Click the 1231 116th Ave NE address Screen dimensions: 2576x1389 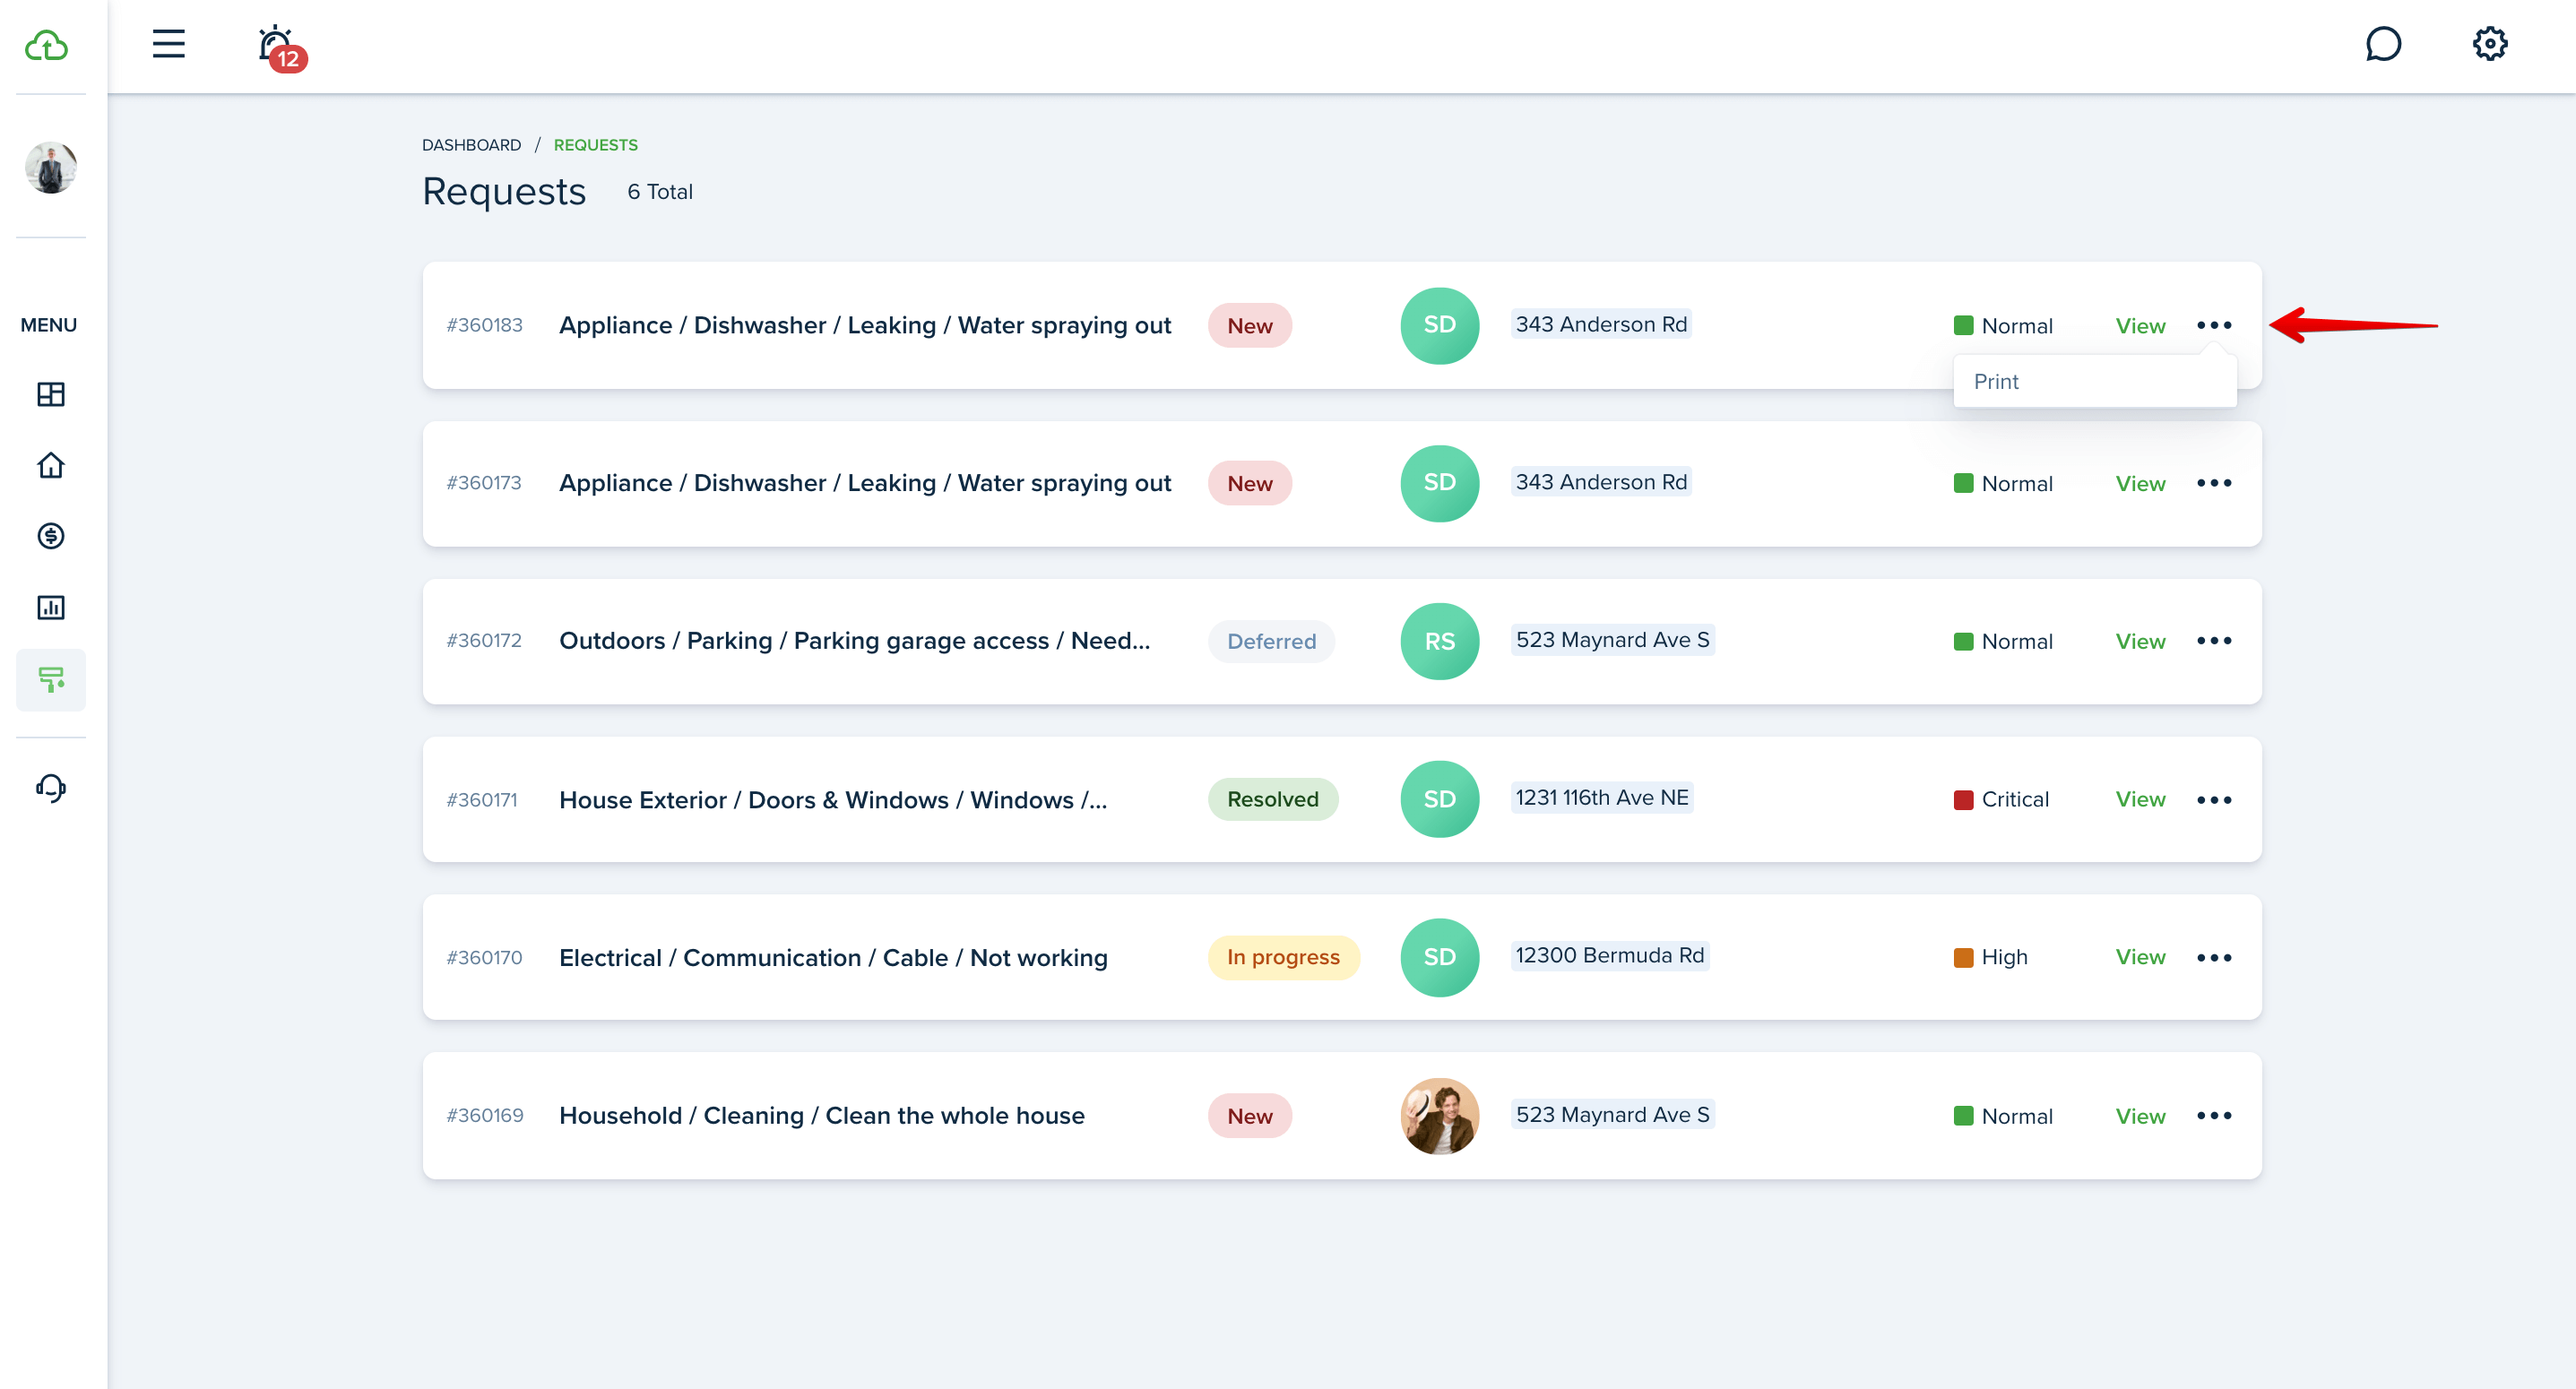point(1601,798)
